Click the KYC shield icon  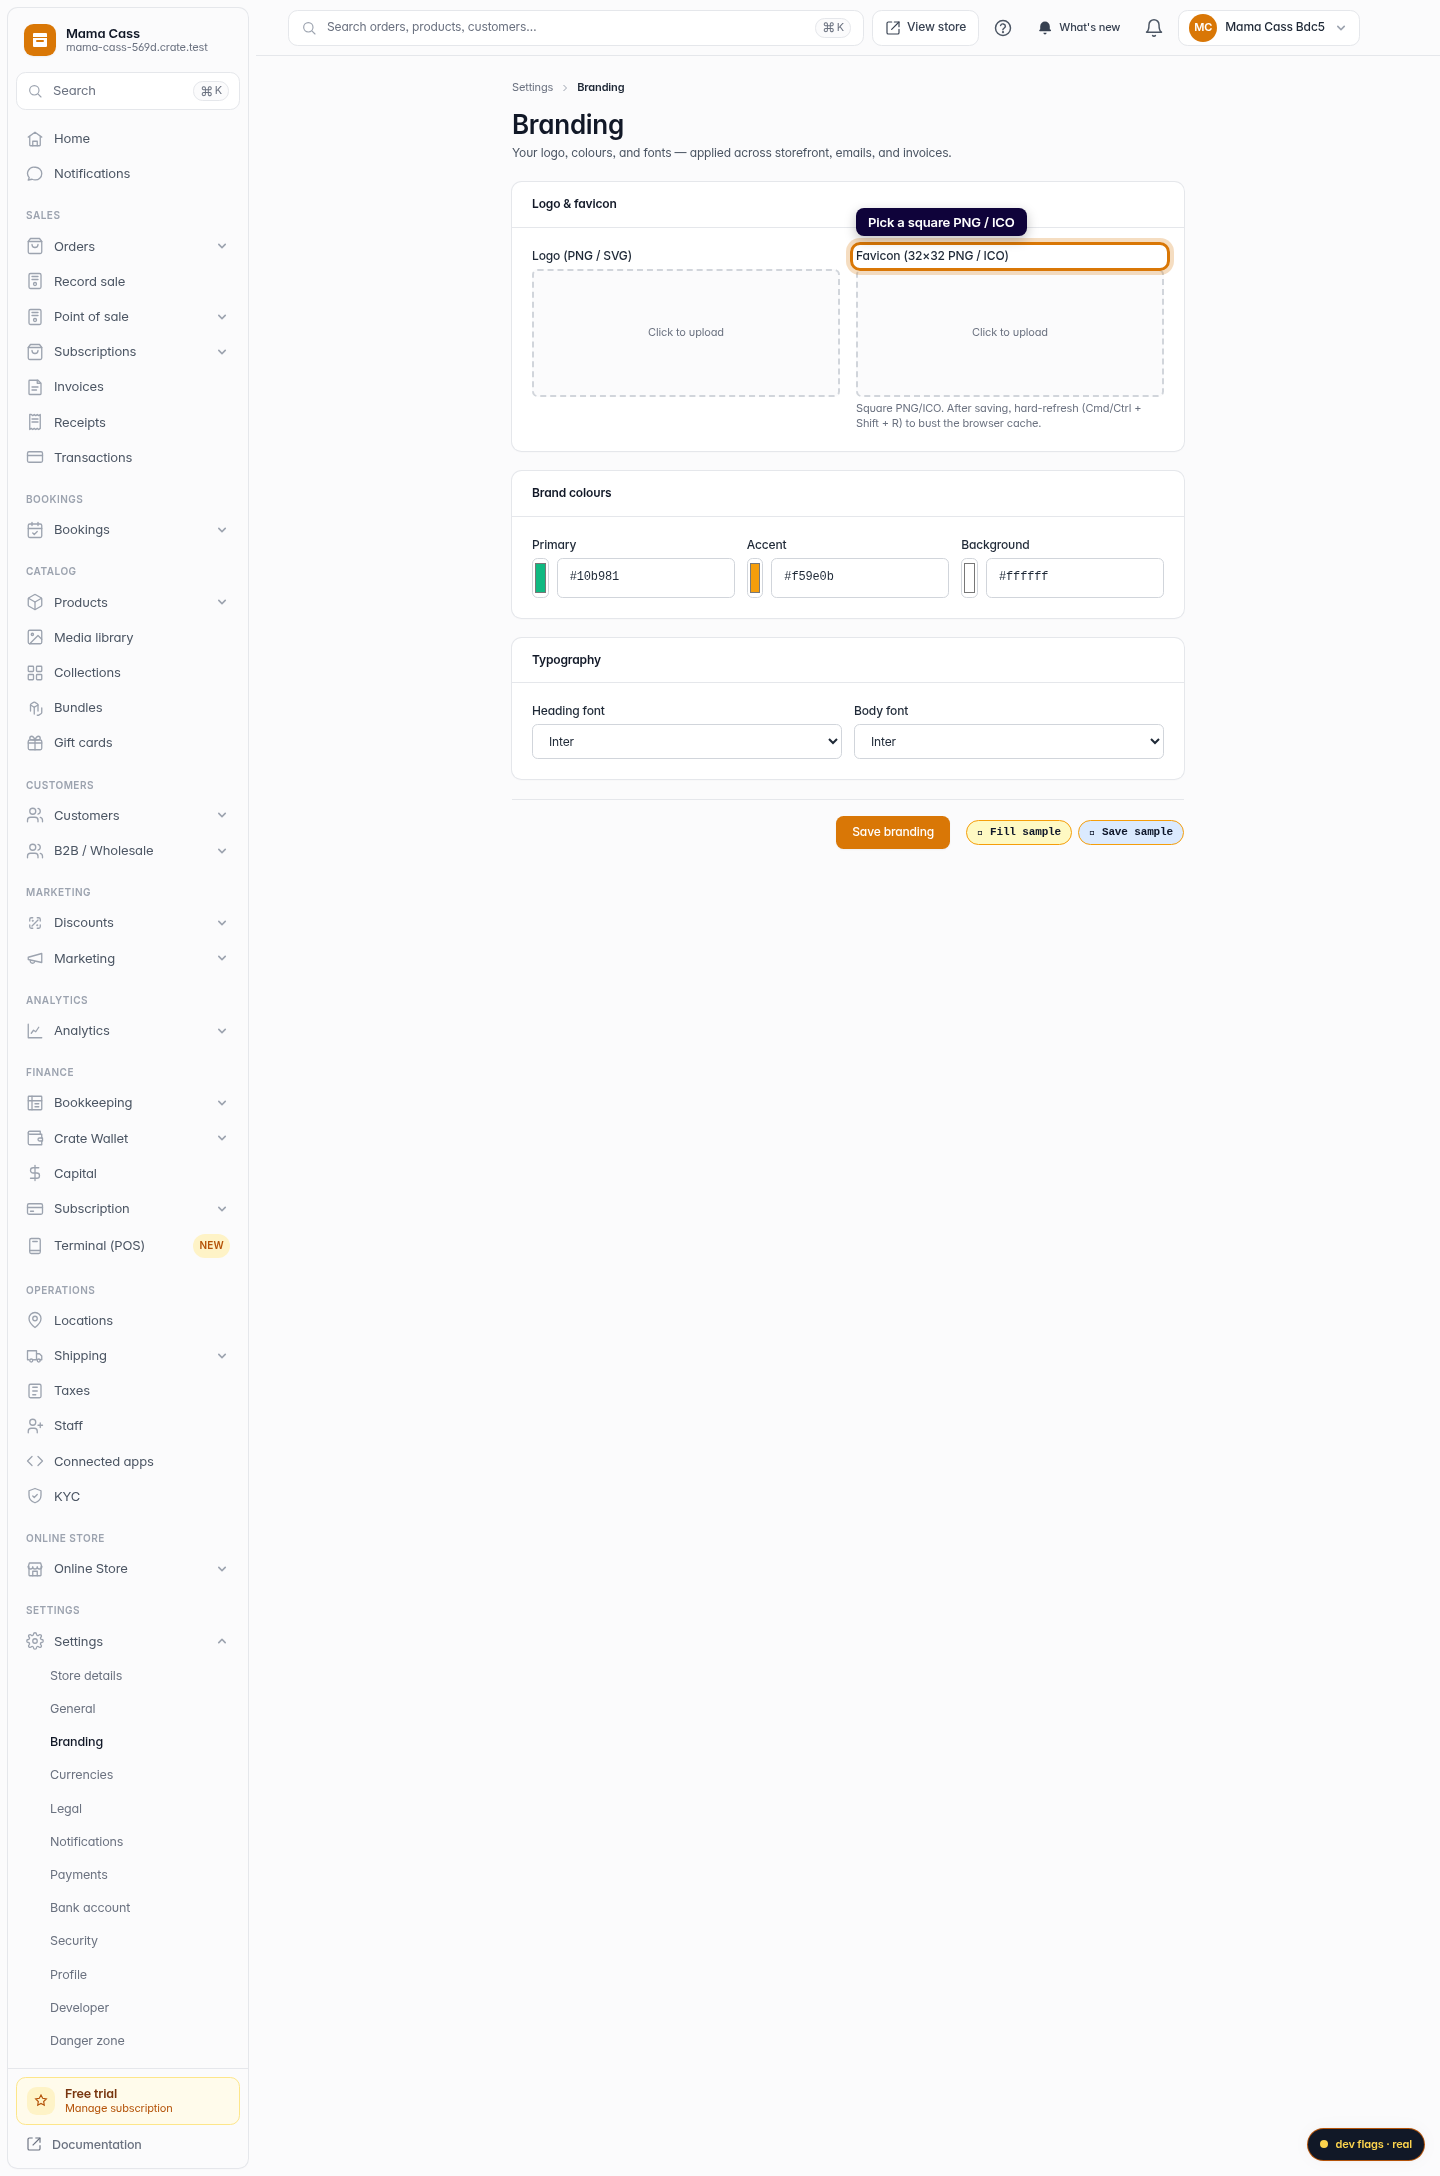pos(35,1496)
